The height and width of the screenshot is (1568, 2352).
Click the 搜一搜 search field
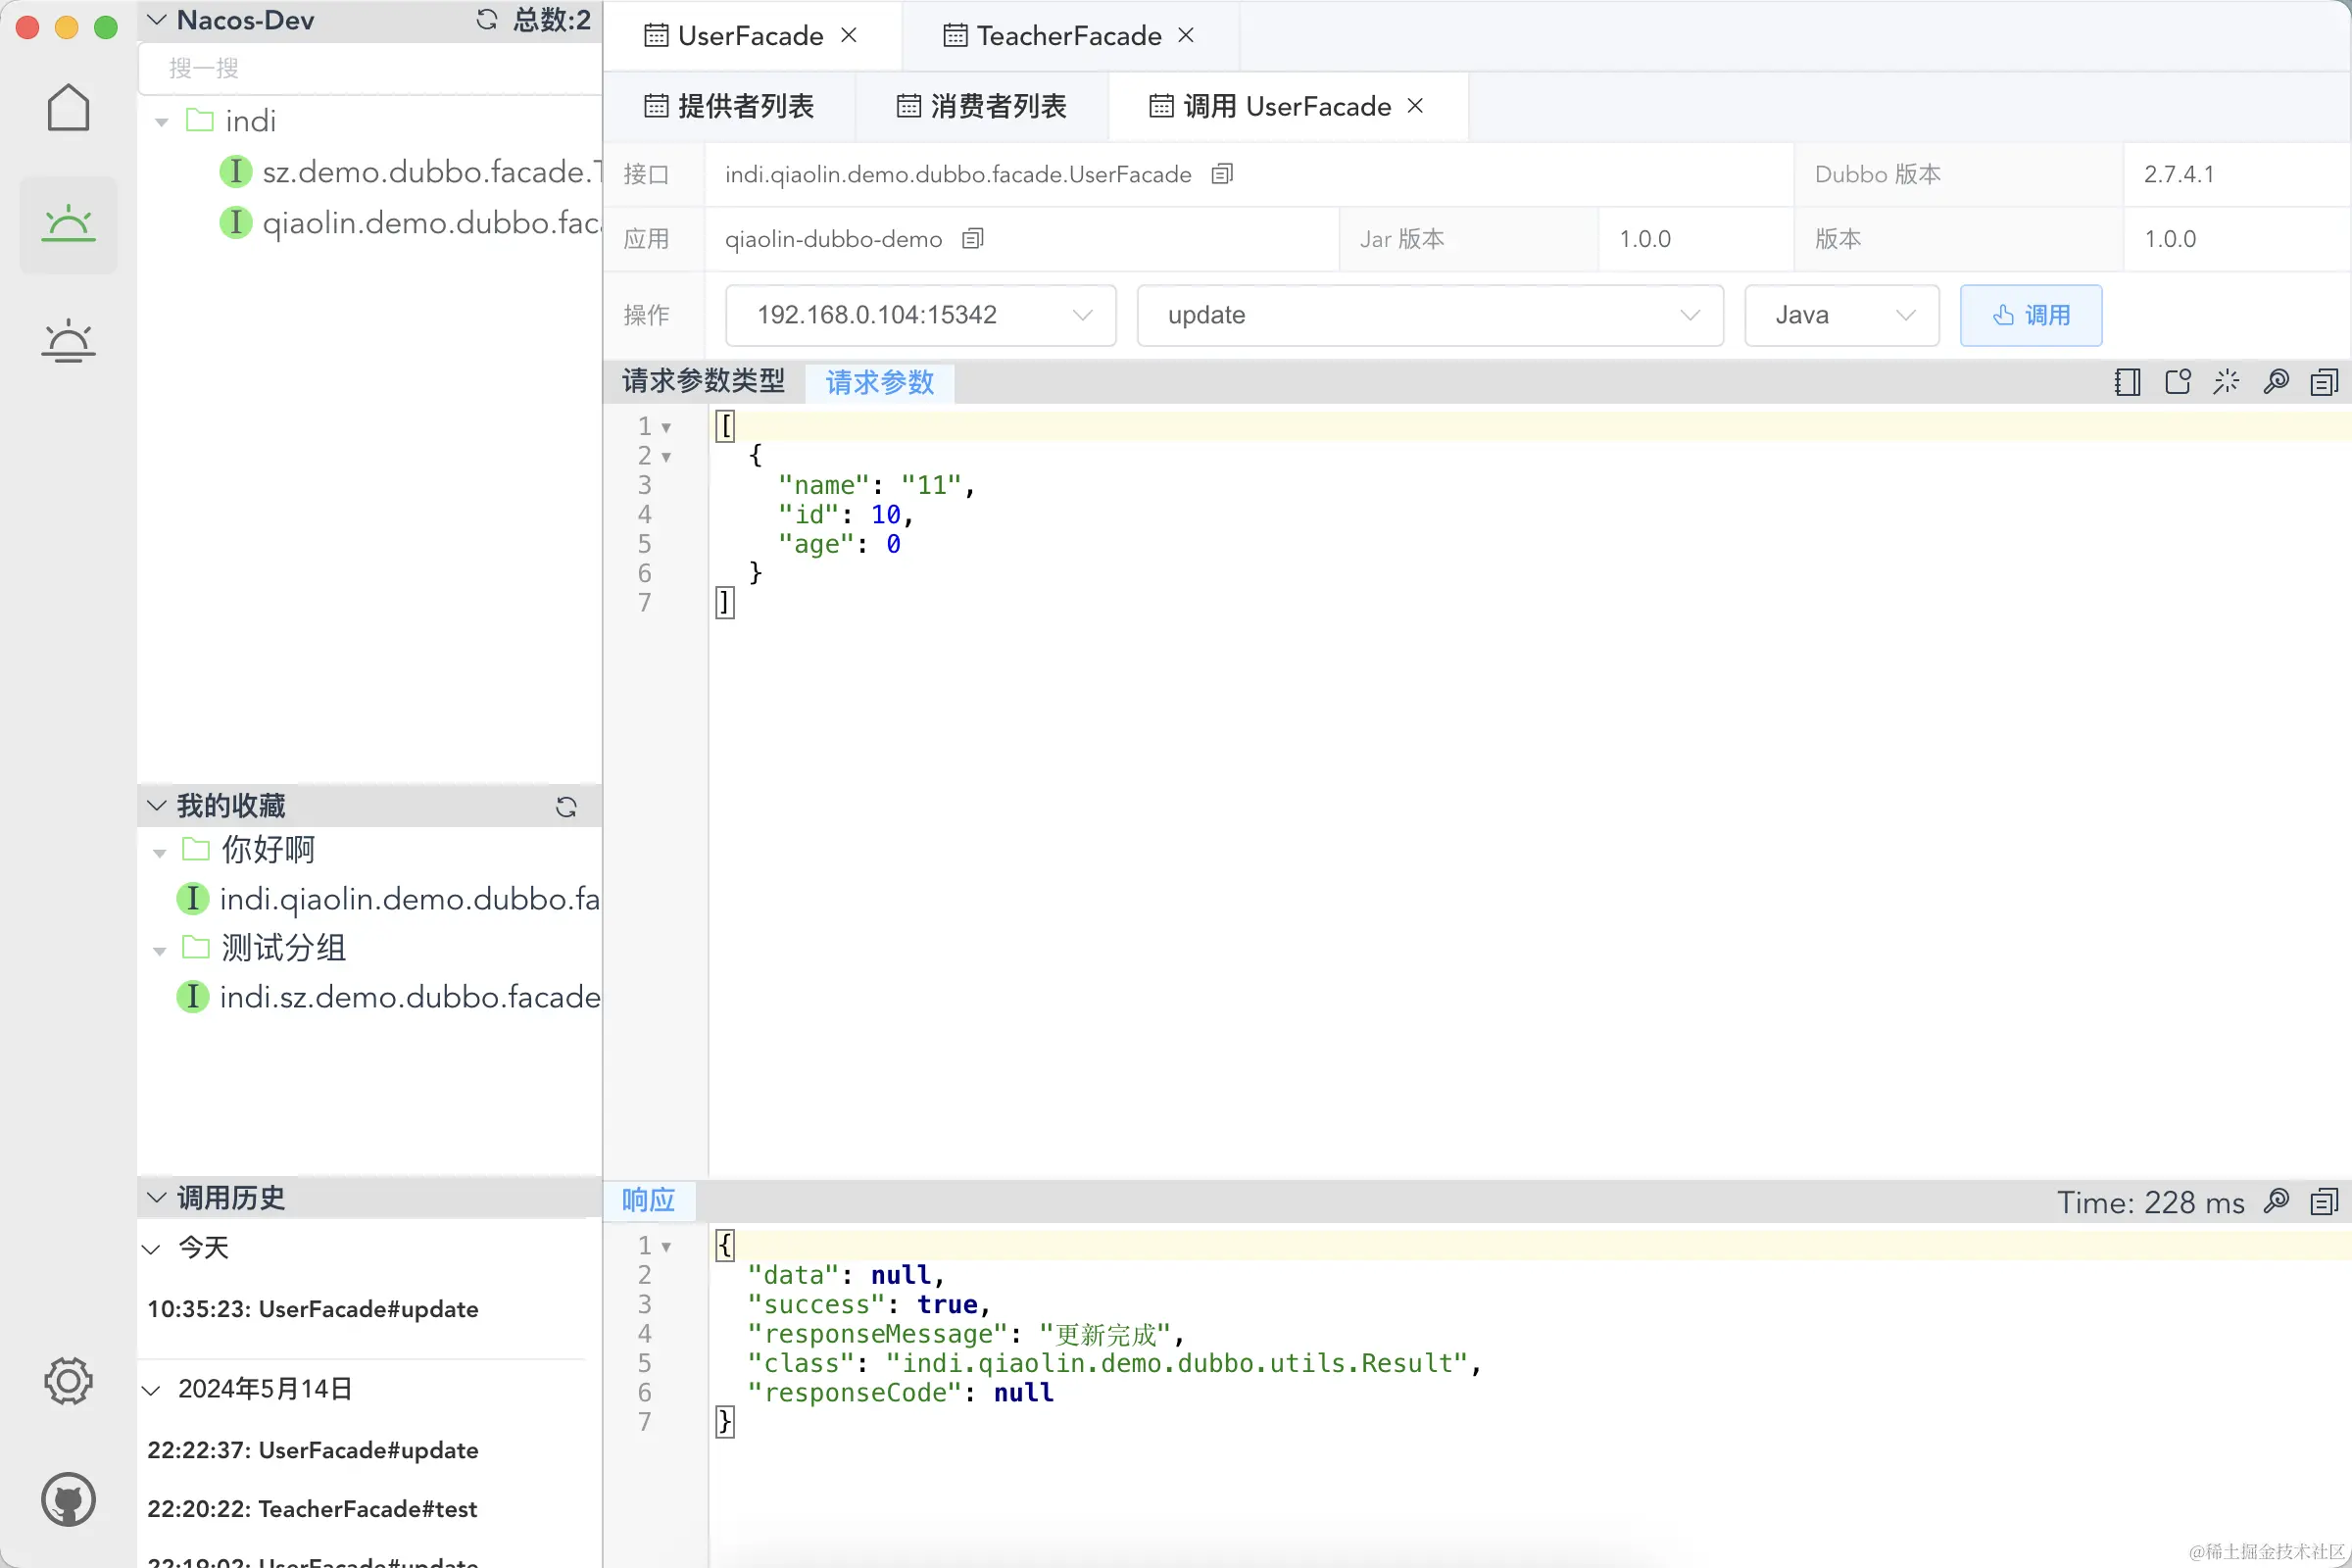(x=370, y=68)
